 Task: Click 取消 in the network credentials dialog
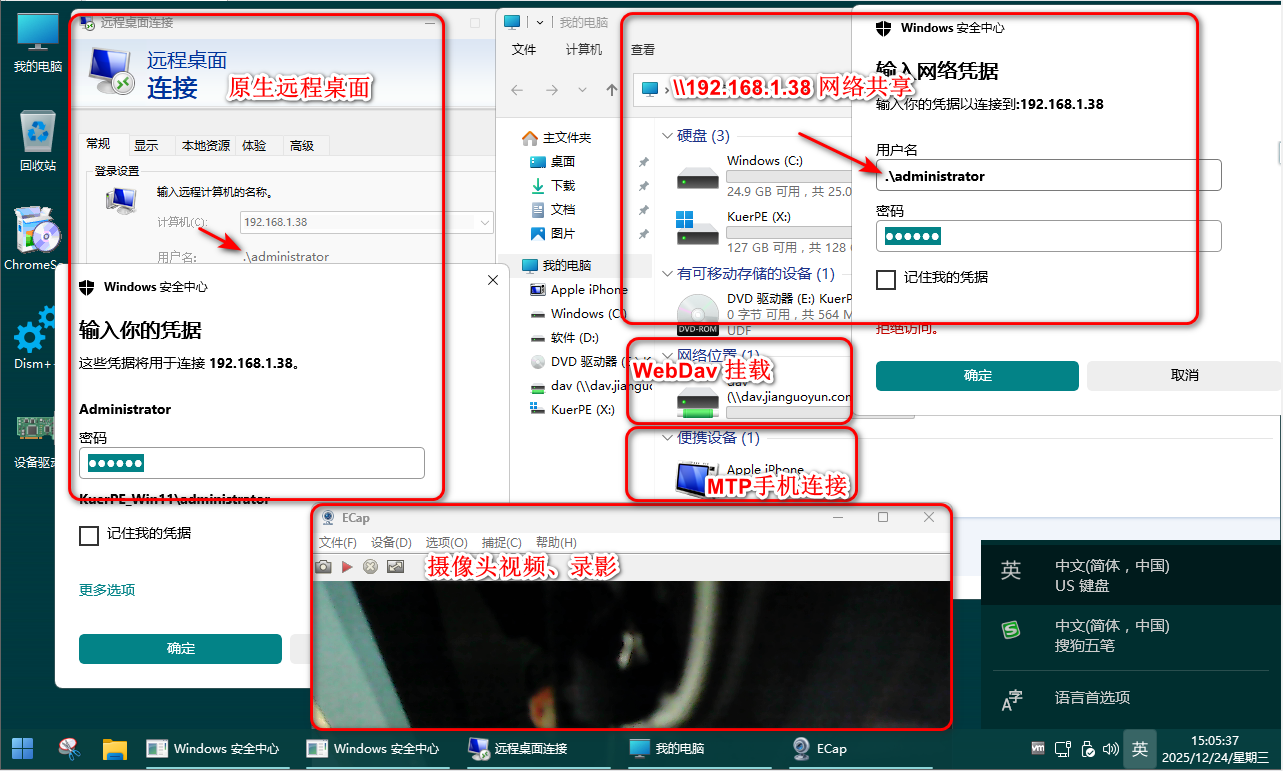click(x=1184, y=376)
